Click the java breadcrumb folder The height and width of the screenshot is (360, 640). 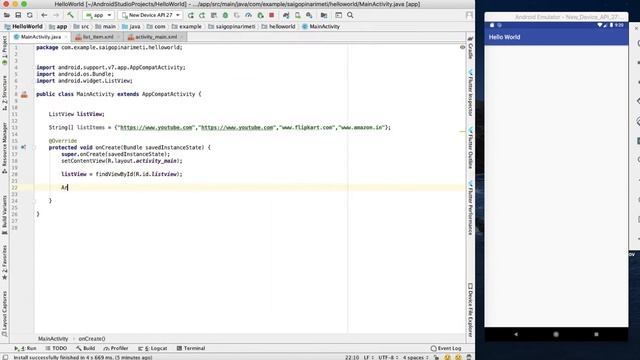(x=131, y=27)
